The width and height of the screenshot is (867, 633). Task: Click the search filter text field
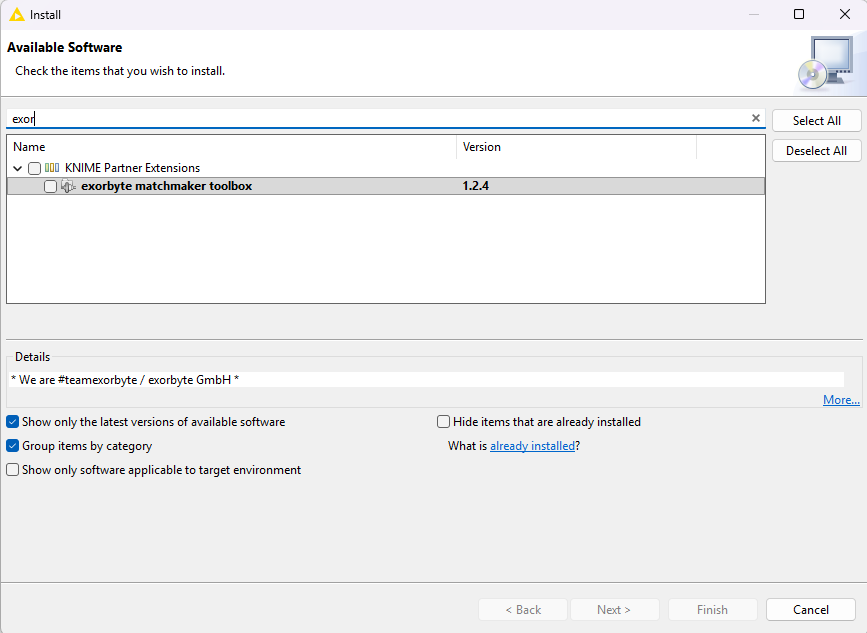(x=380, y=118)
